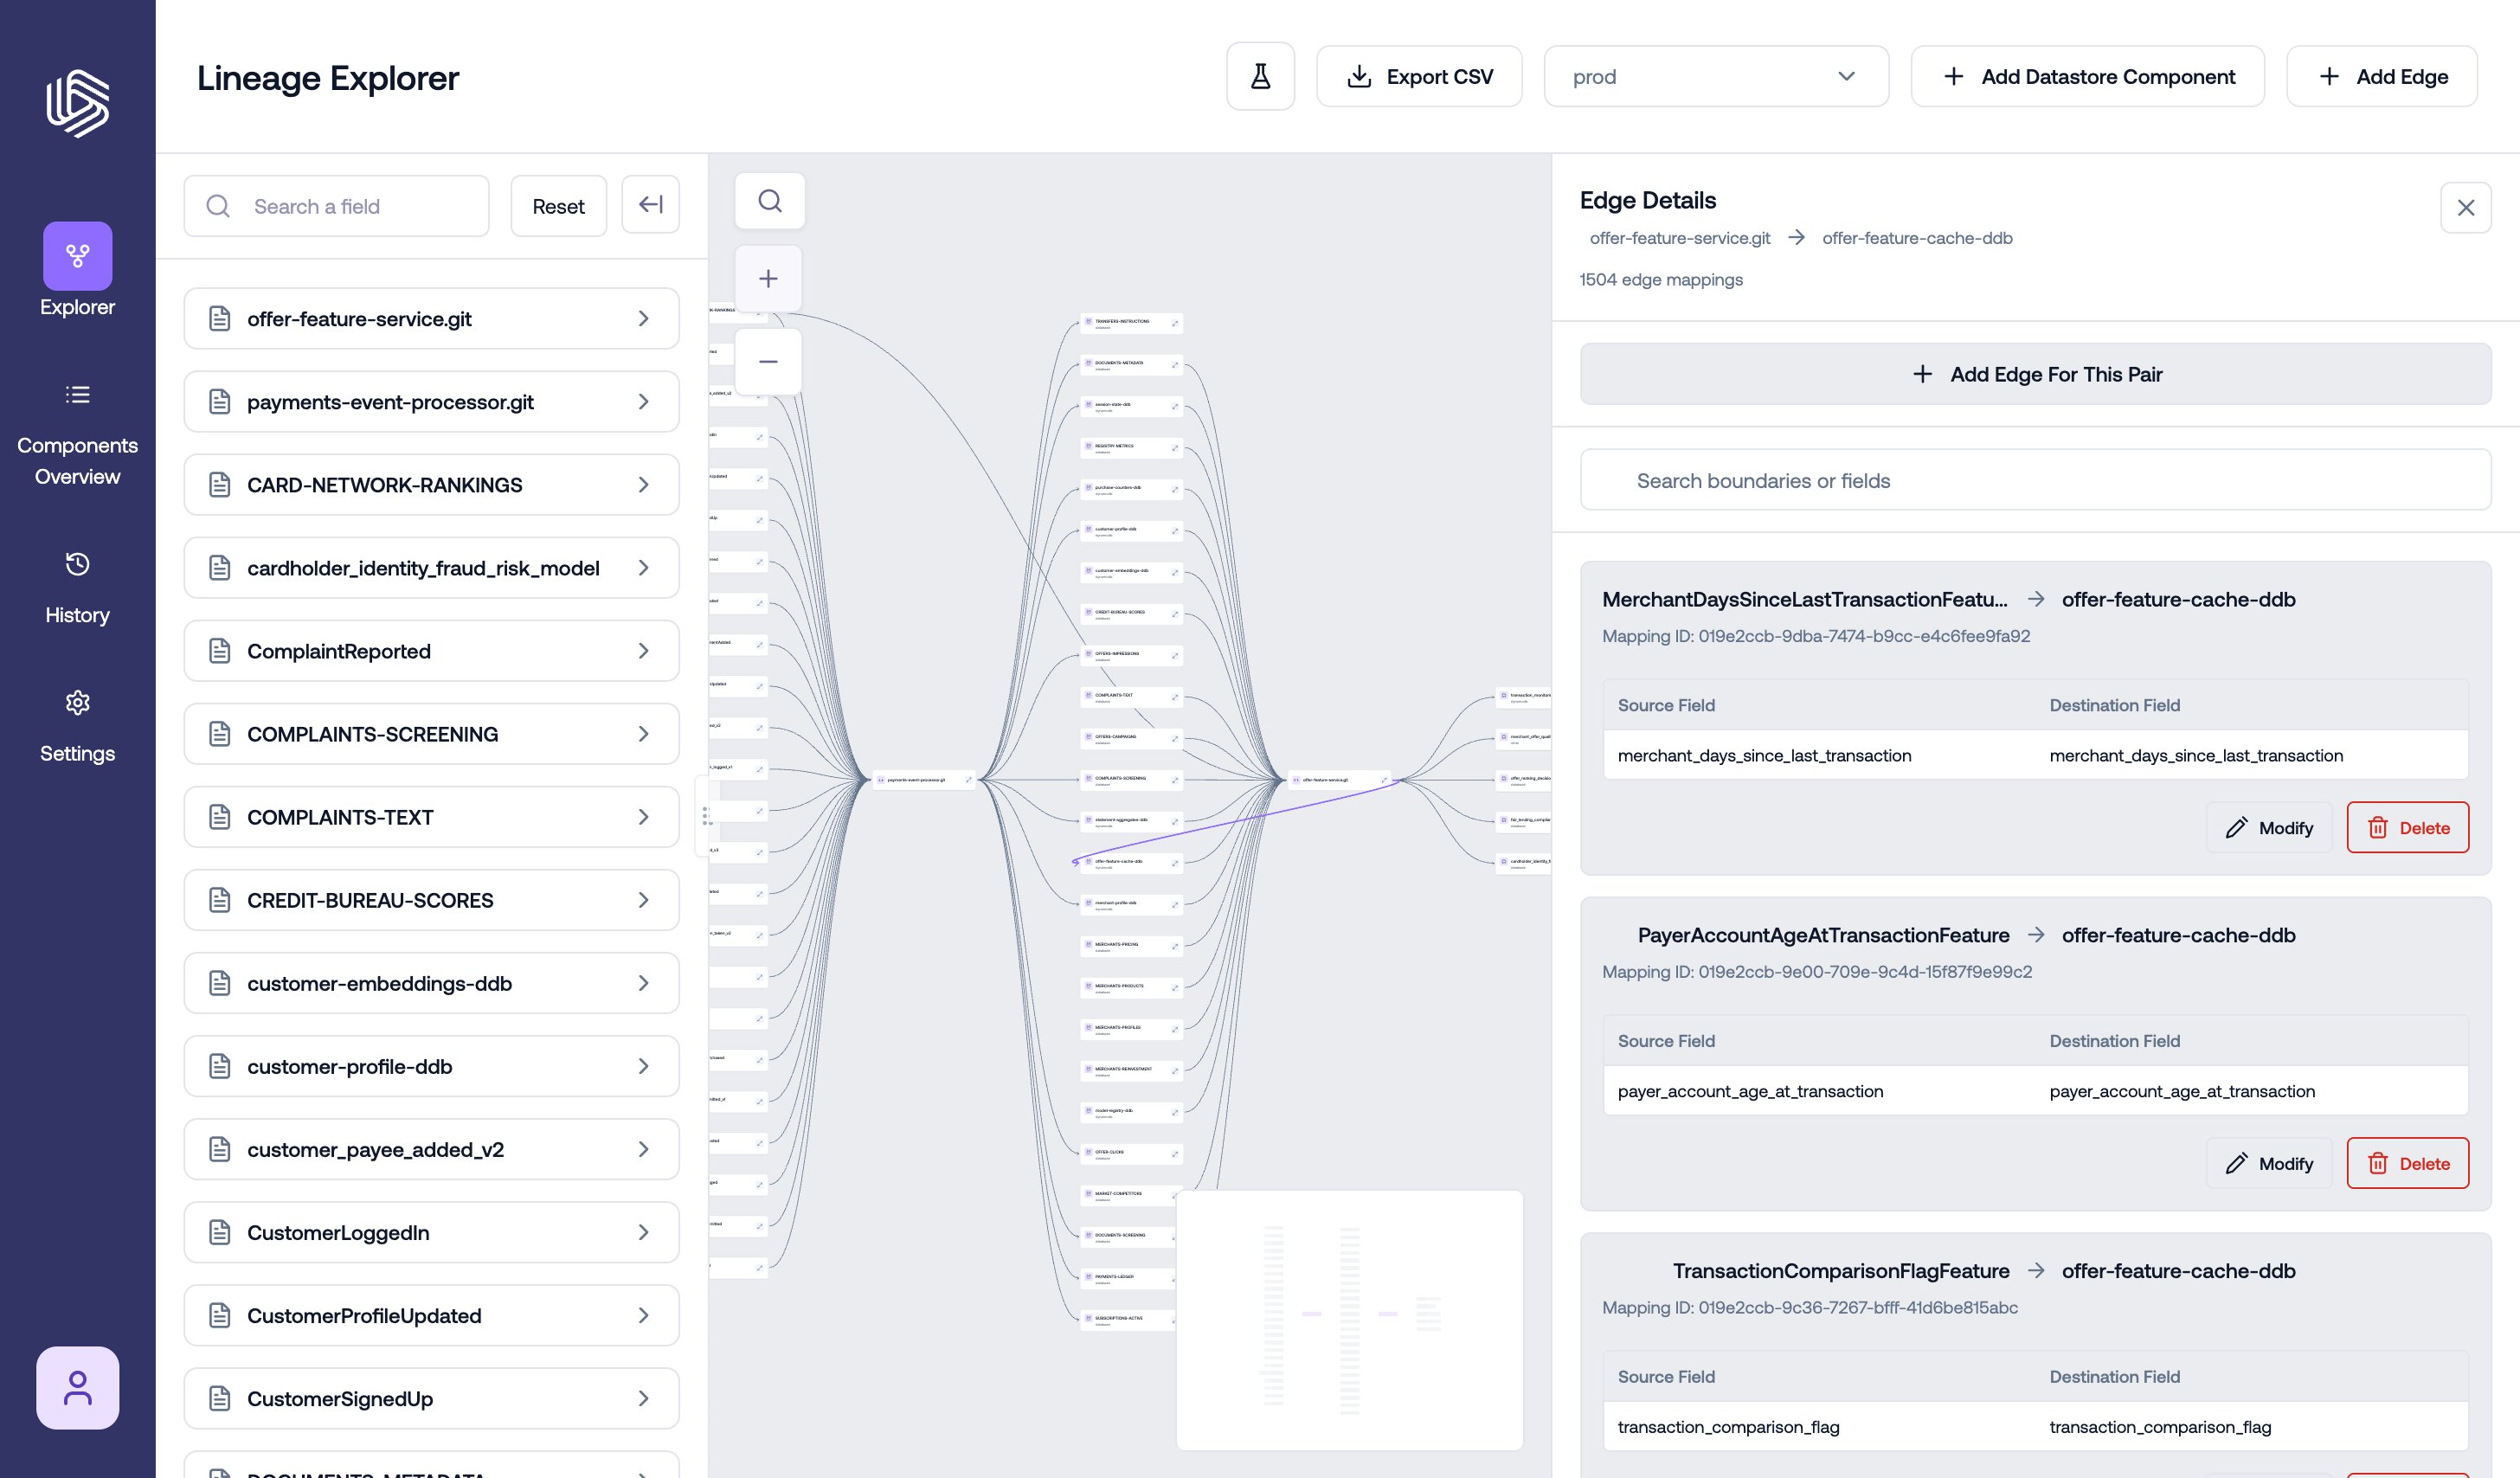Click the graph minimap thumbnail
This screenshot has width=2520, height=1478.
pos(1349,1319)
